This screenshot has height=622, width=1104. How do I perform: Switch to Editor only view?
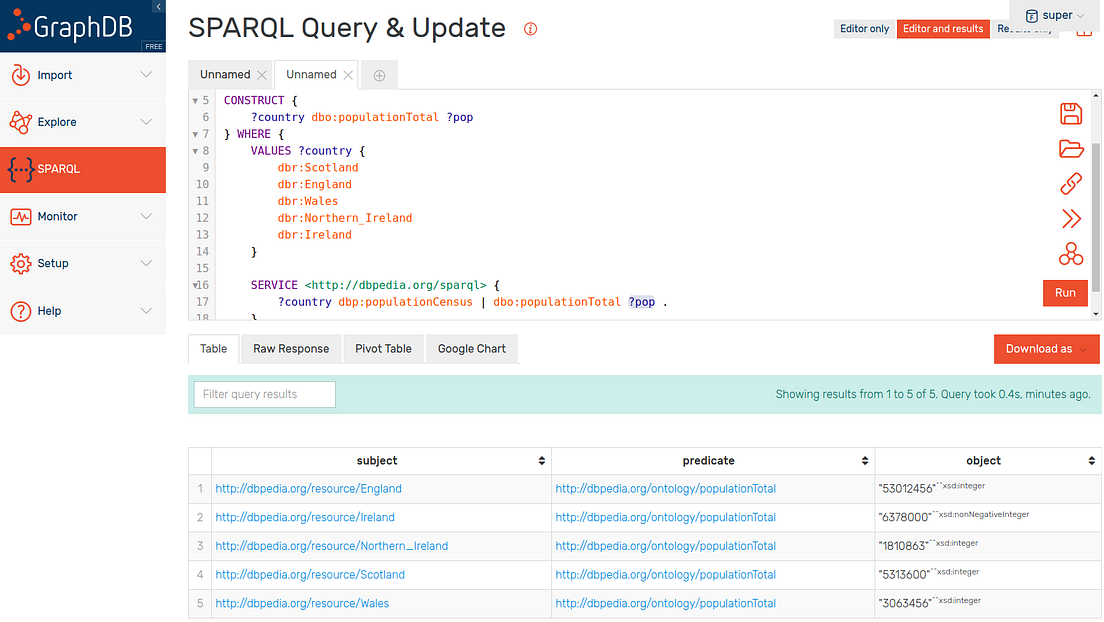coord(864,29)
